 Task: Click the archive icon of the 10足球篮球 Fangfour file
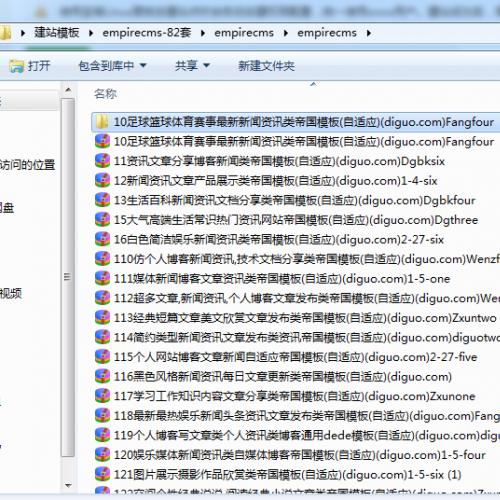102,141
